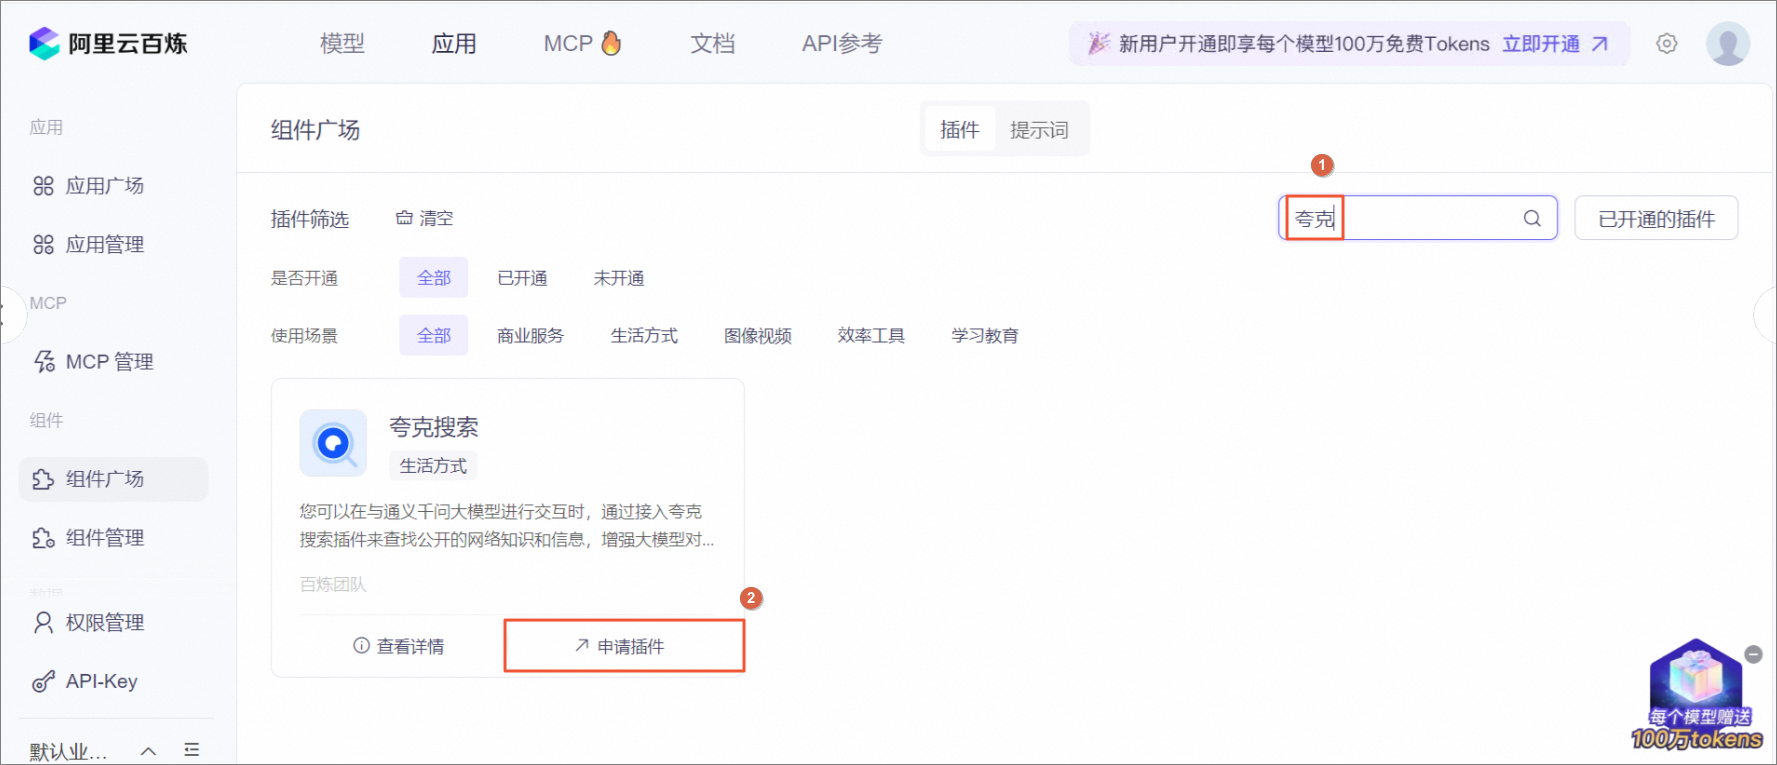Image resolution: width=1777 pixels, height=765 pixels.
Task: Click the 组件管理 puzzle icon
Action: [43, 538]
